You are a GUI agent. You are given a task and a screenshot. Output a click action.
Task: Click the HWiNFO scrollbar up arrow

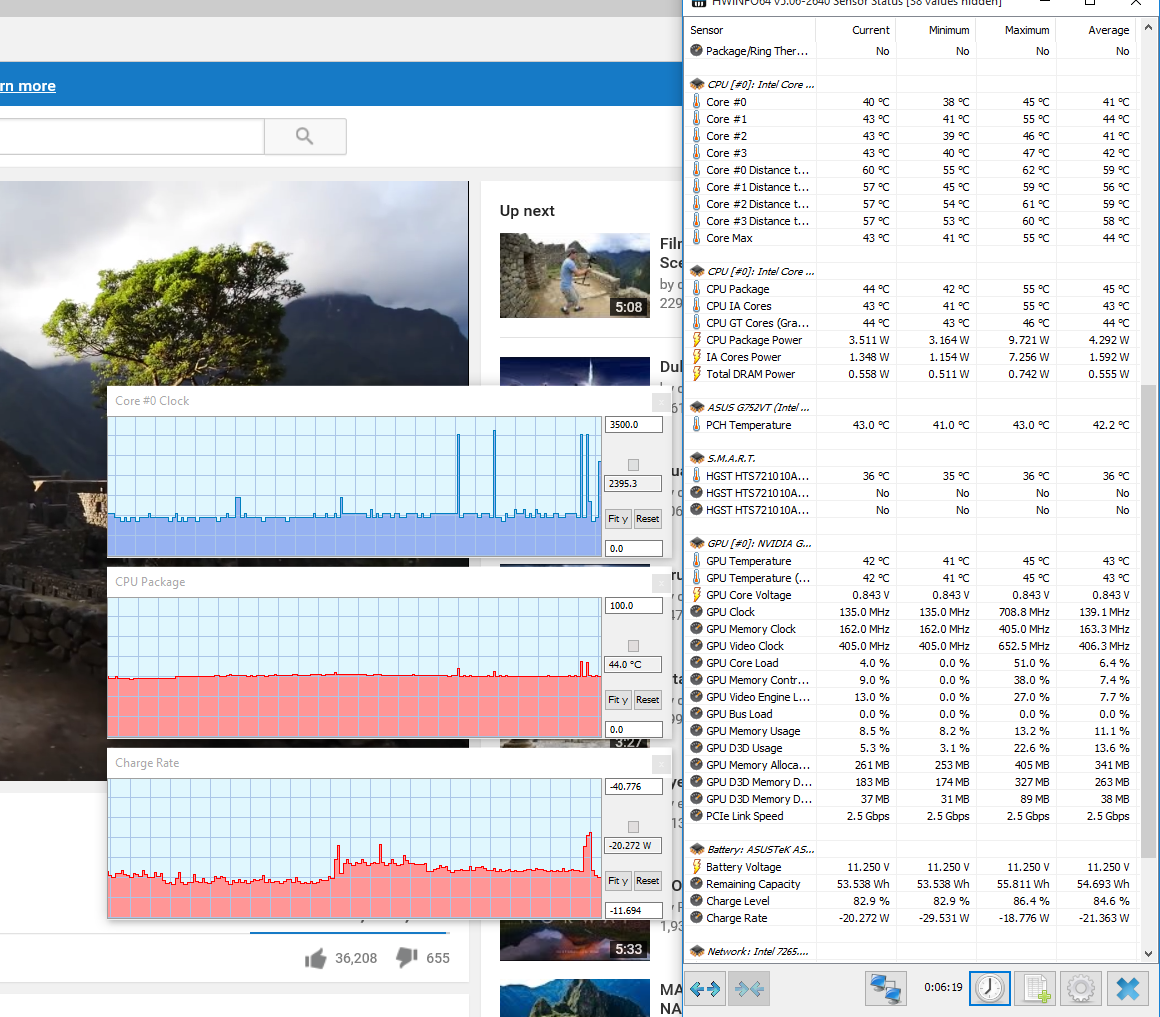(1148, 28)
